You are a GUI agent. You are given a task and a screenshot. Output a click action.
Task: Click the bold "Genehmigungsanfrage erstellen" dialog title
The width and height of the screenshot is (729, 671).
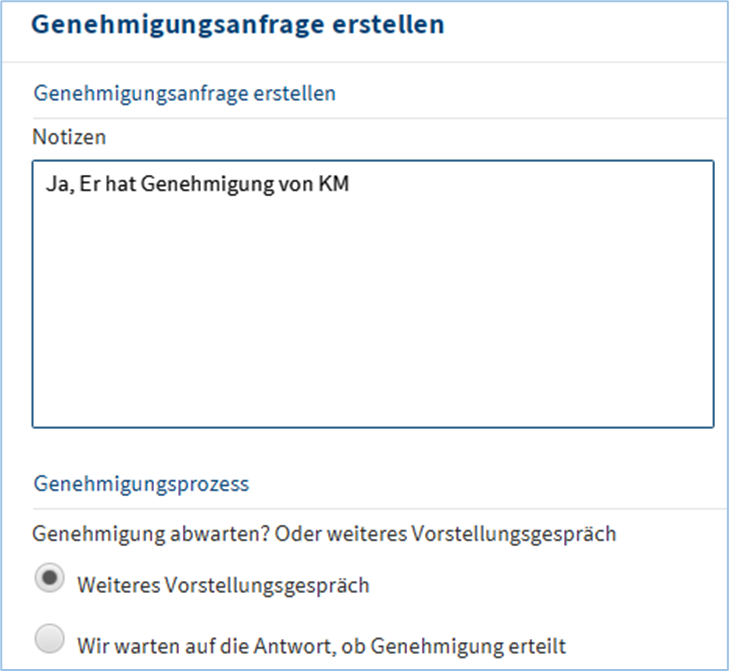[x=238, y=25]
